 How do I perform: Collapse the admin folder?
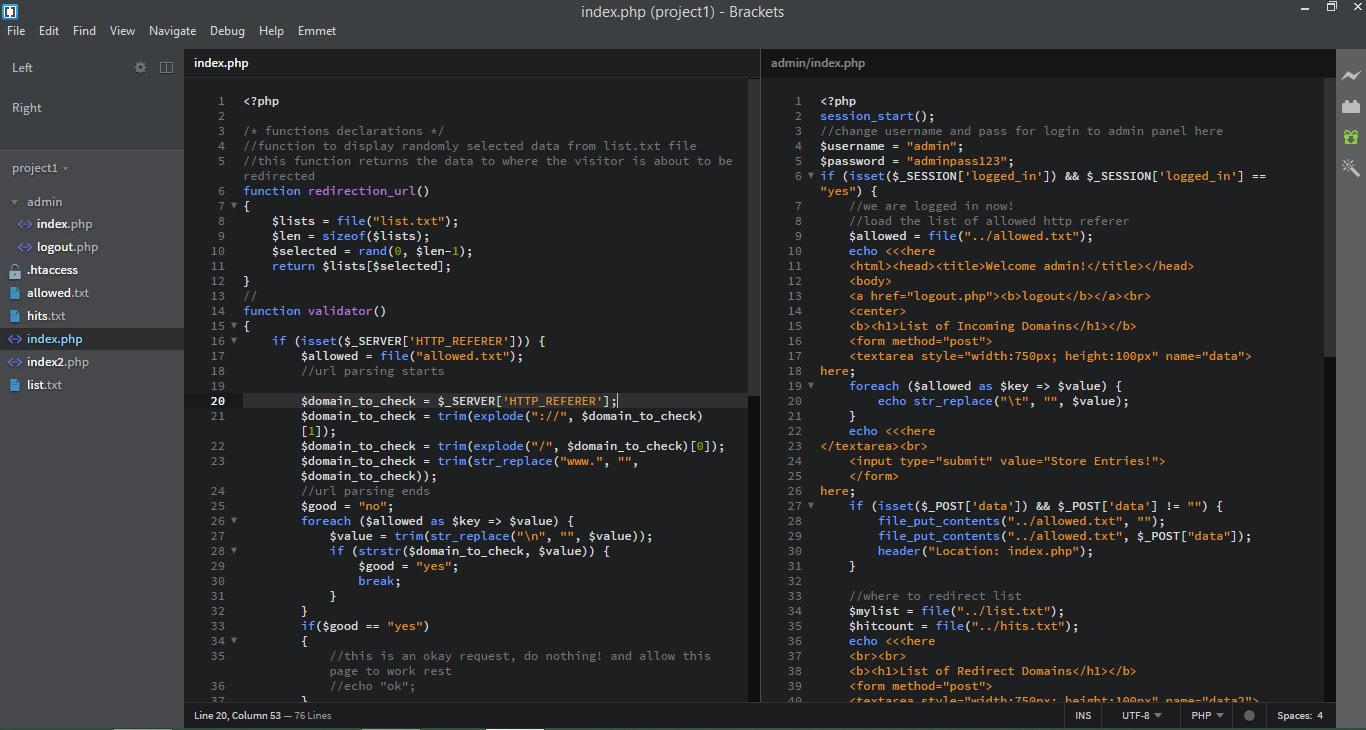click(x=16, y=202)
